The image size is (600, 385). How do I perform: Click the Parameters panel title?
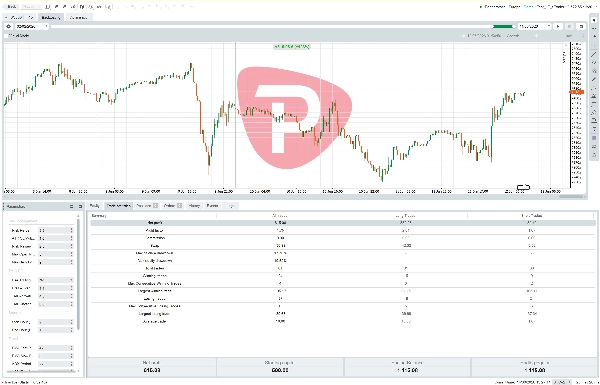[x=16, y=206]
